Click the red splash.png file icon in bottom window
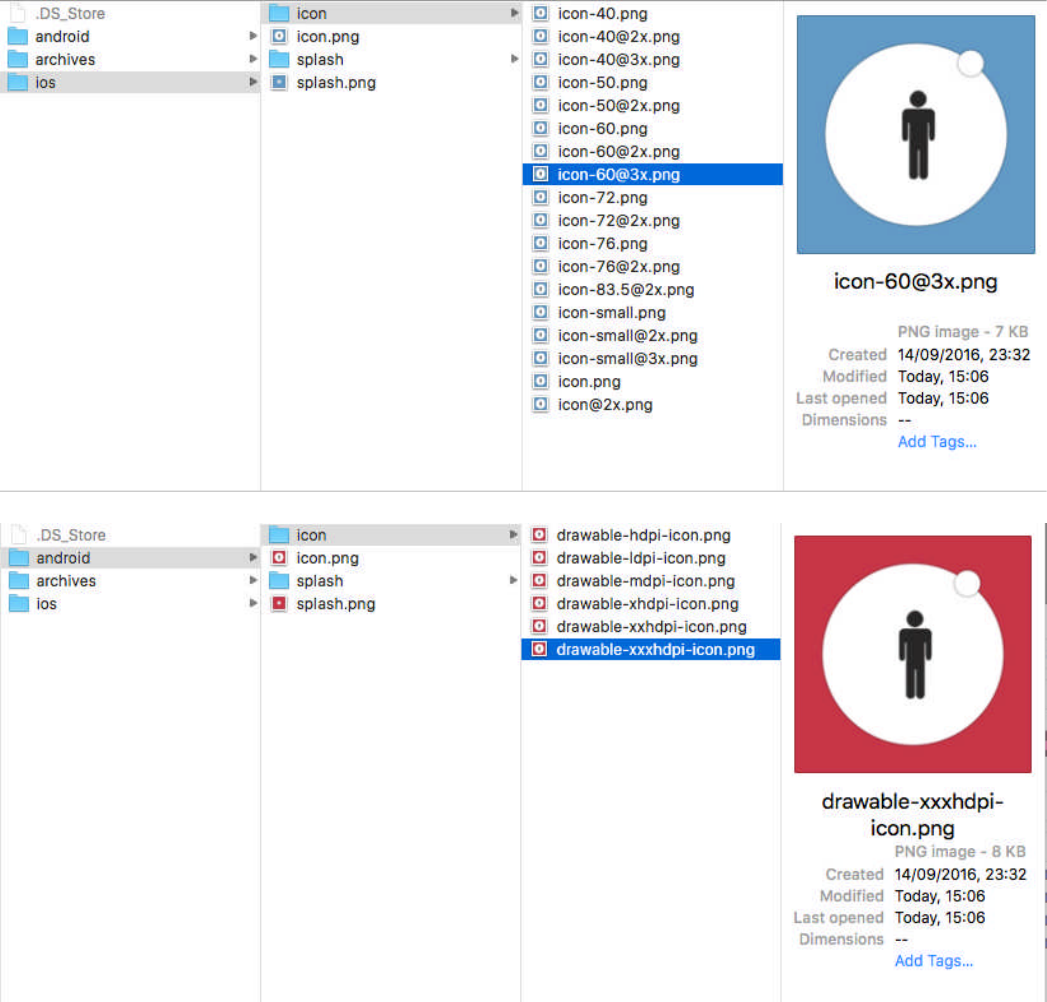Viewport: 1047px width, 1002px height. click(279, 603)
